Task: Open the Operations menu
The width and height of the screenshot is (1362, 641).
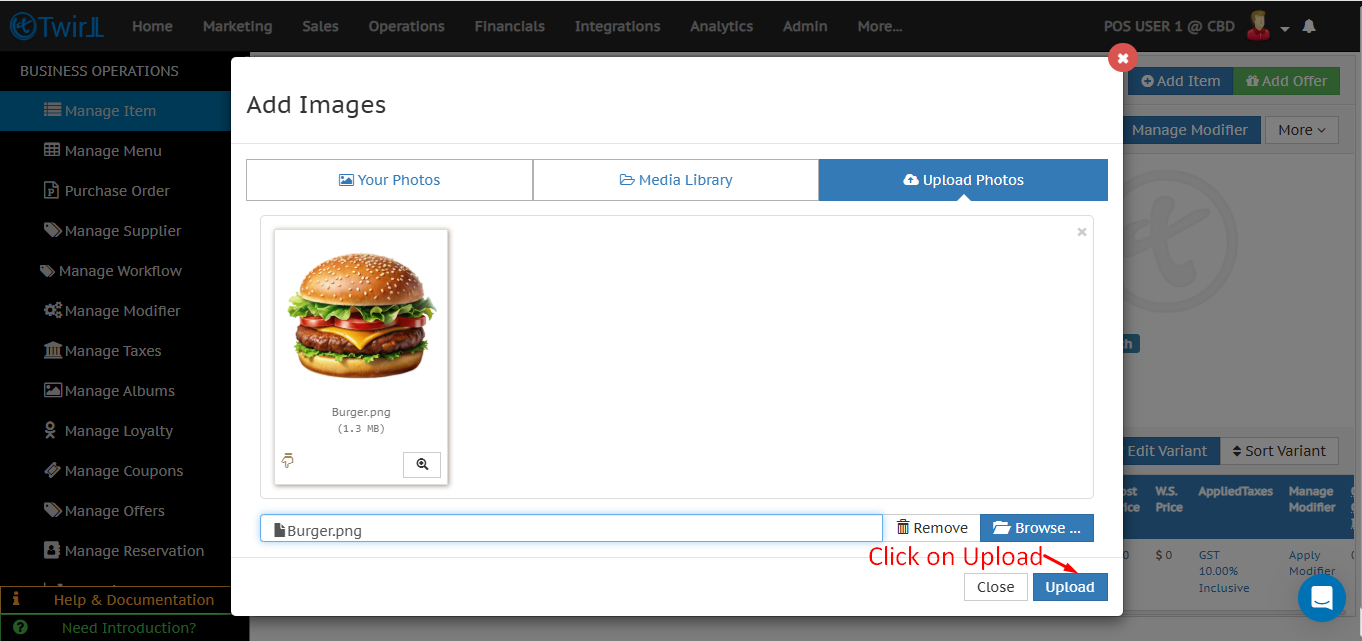Action: point(406,27)
